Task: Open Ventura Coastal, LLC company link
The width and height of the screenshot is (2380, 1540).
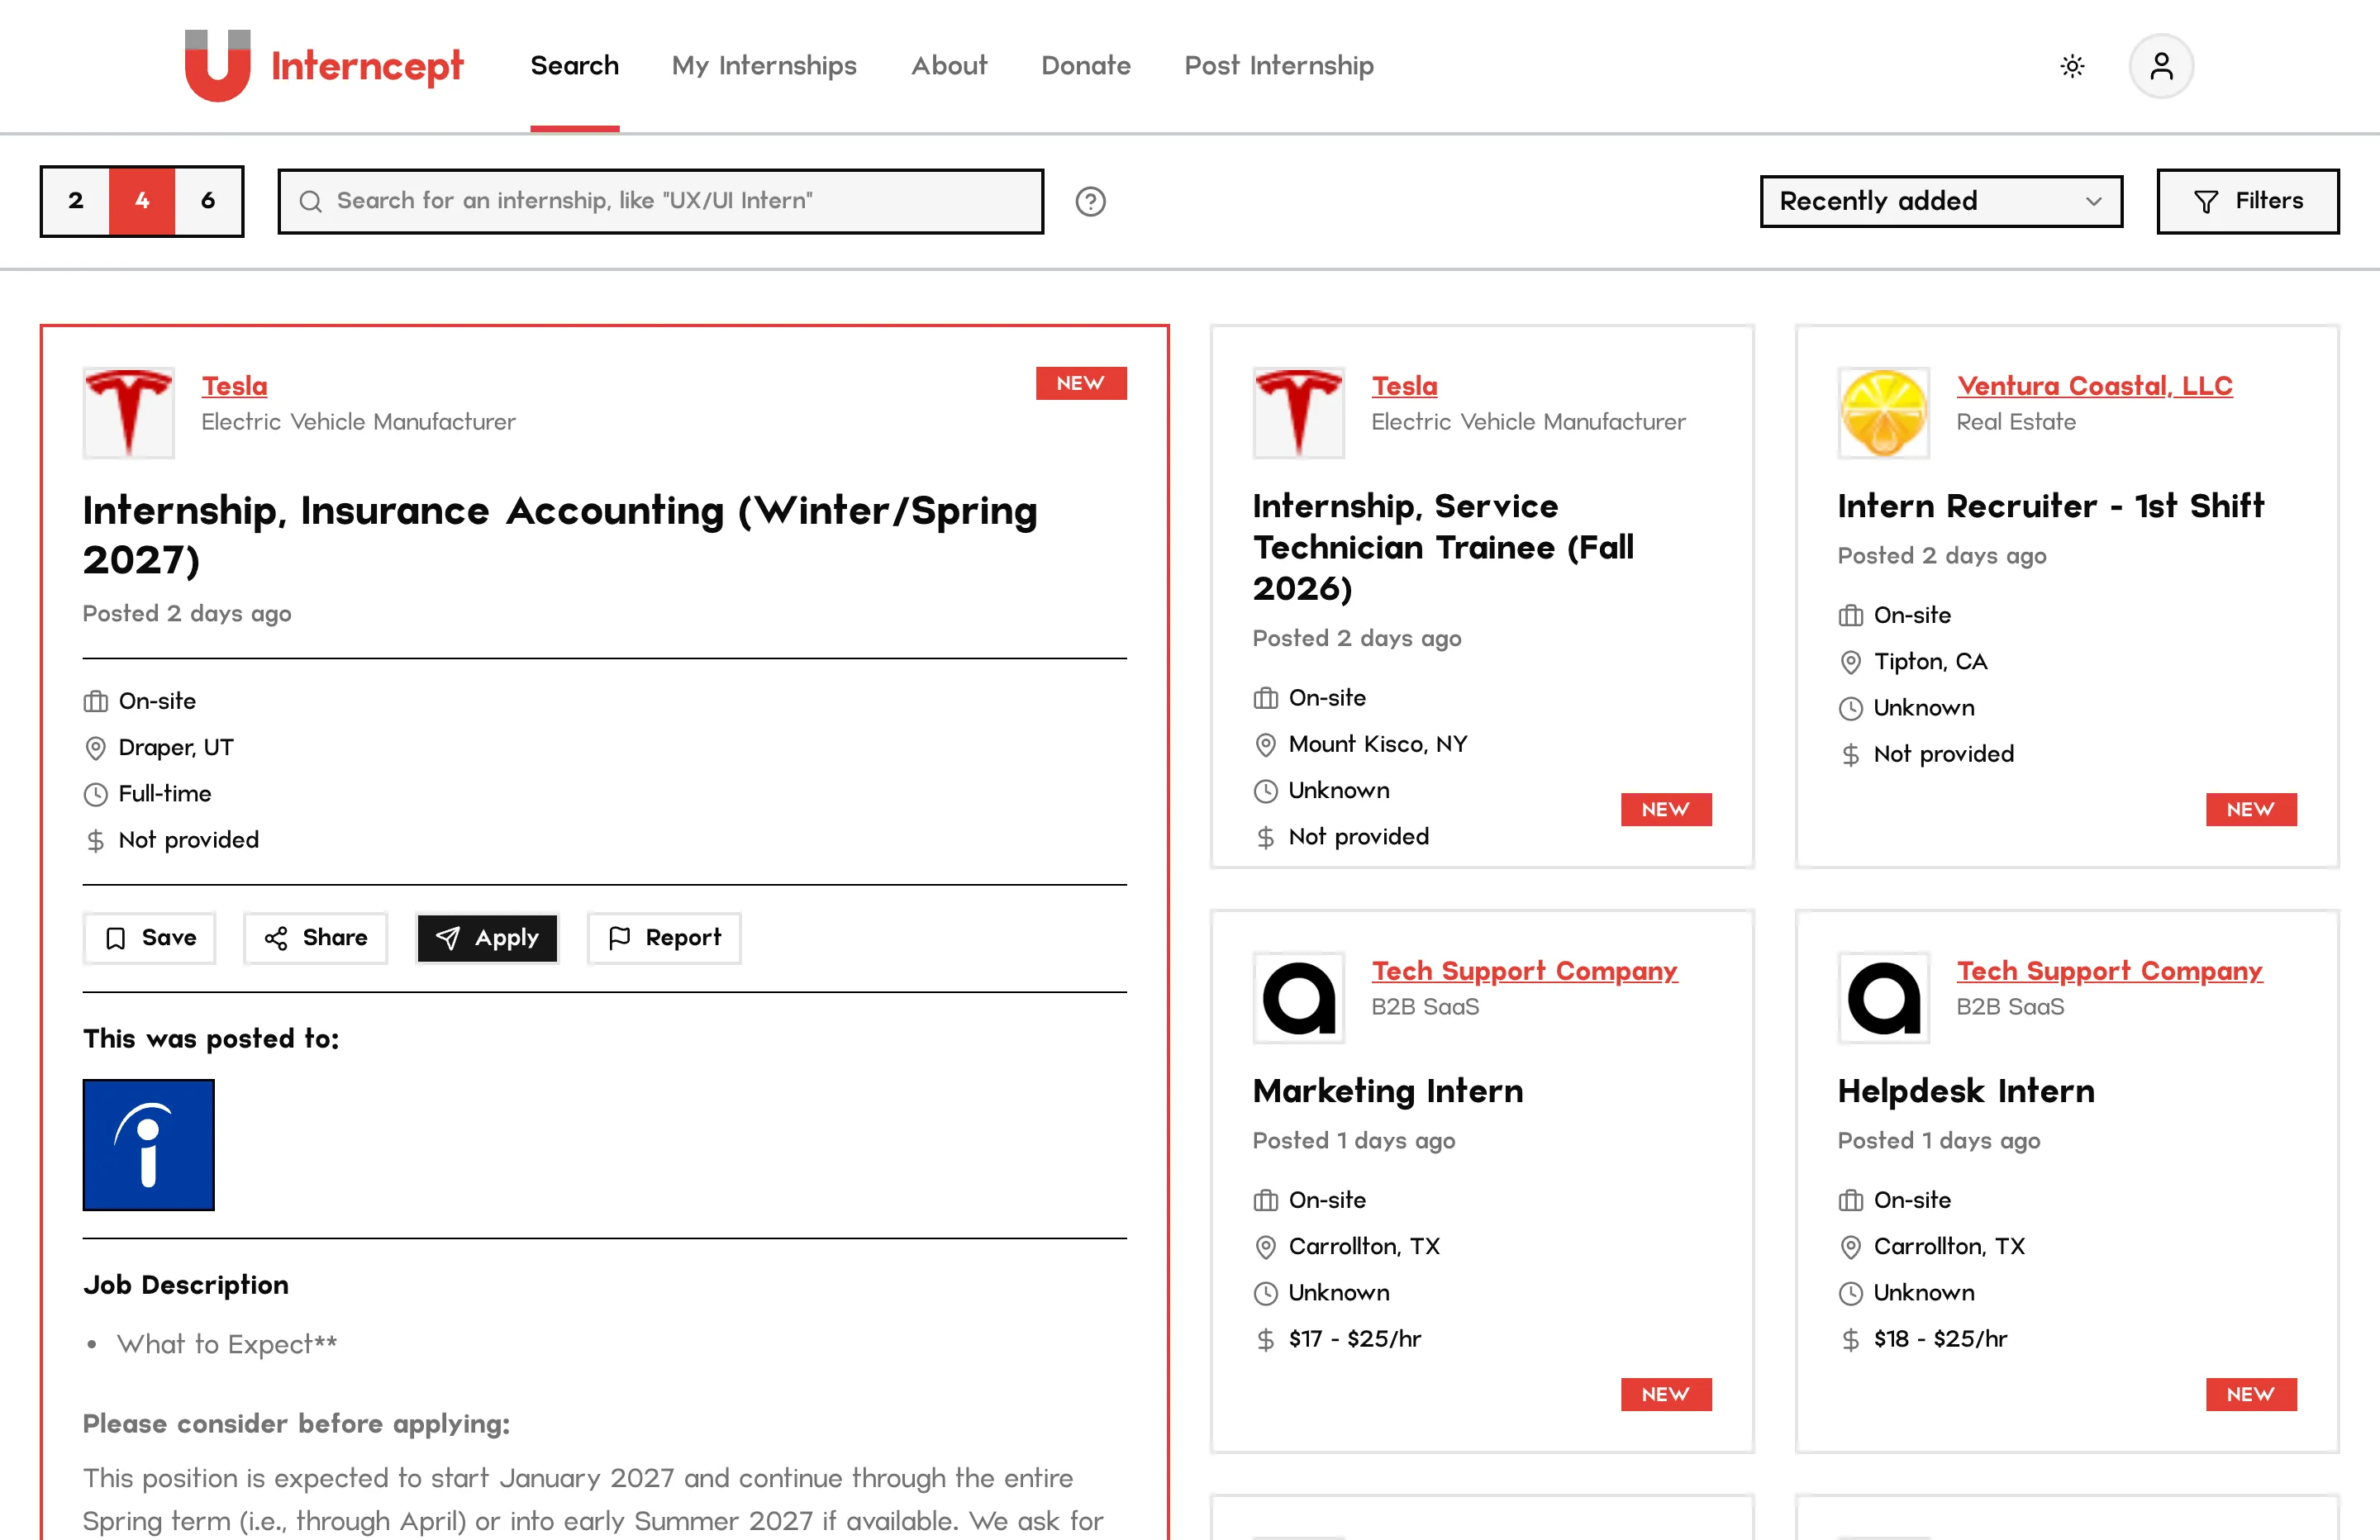Action: tap(2094, 386)
